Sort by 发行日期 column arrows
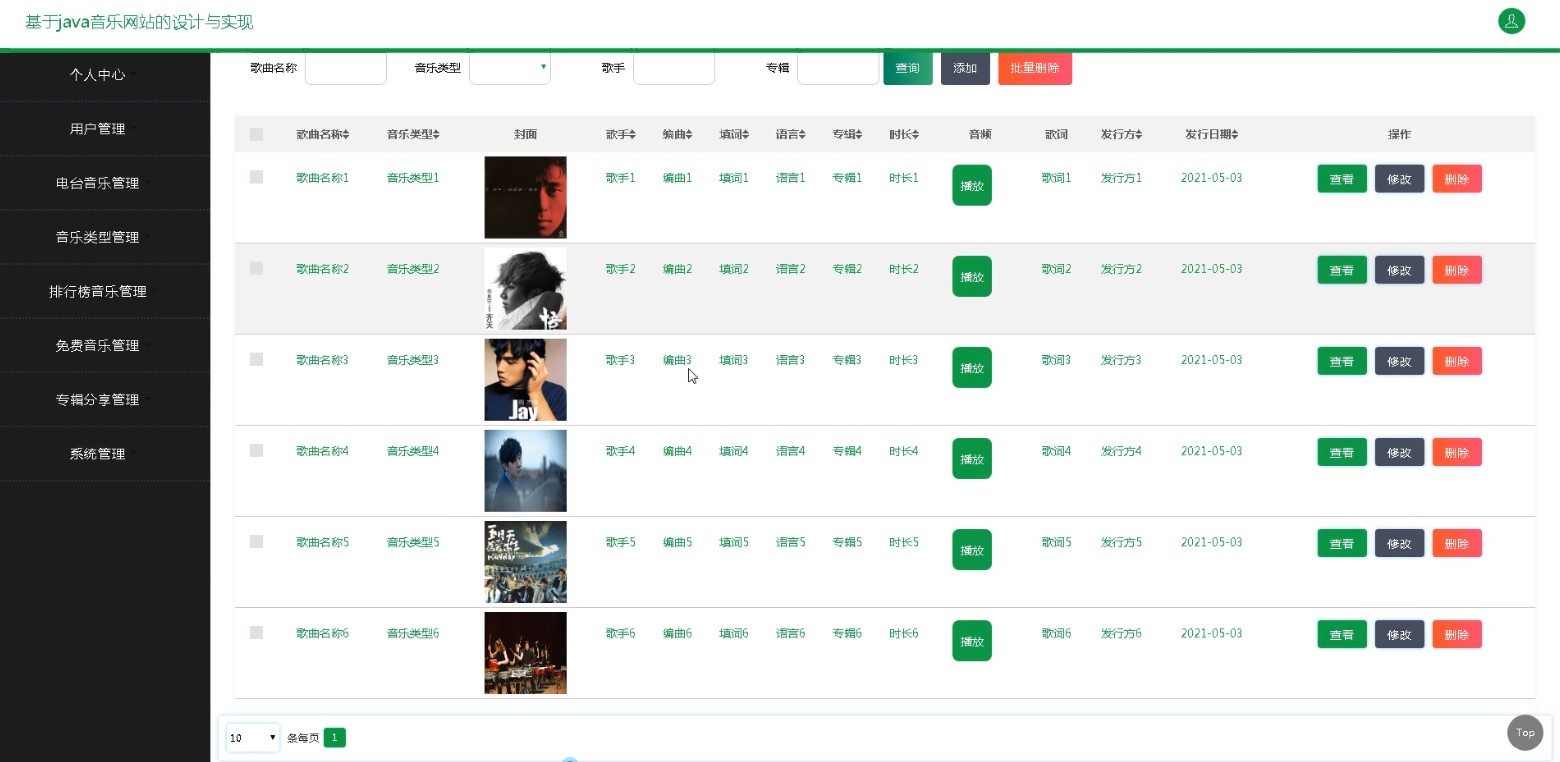This screenshot has height=762, width=1560. [1235, 135]
